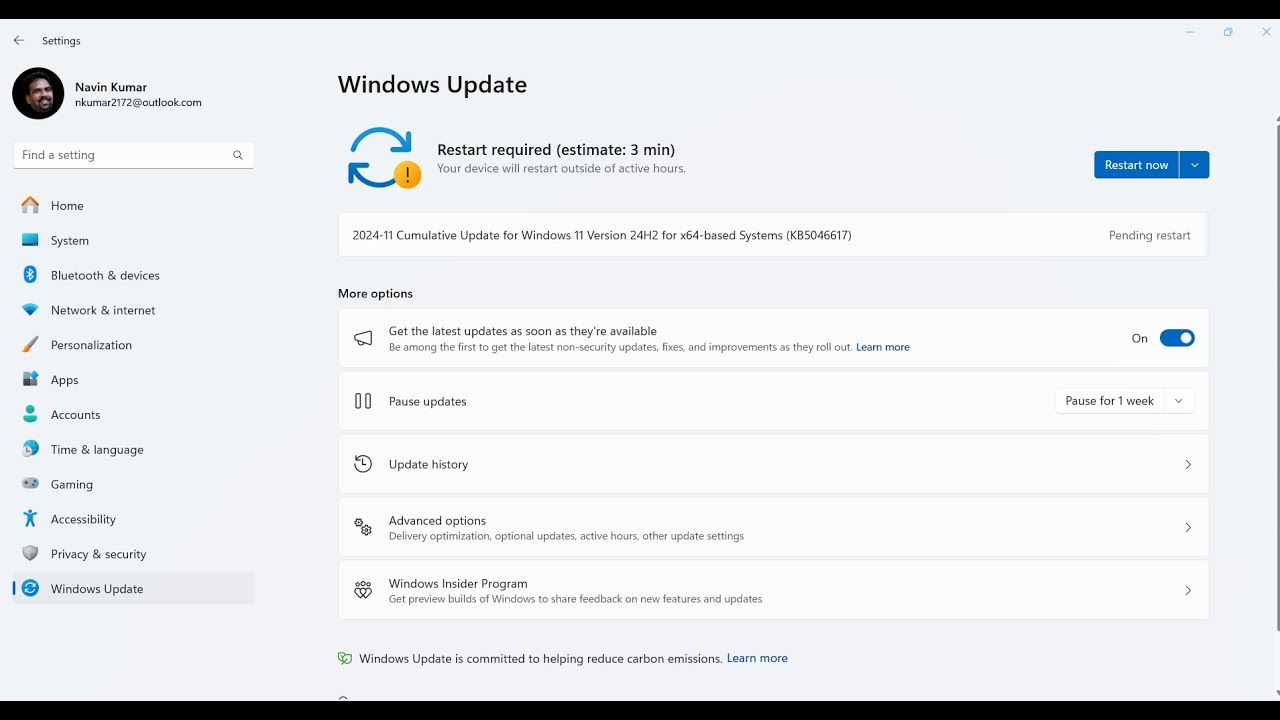Click the Accounts person icon
This screenshot has width=1280, height=720.
[x=30, y=414]
